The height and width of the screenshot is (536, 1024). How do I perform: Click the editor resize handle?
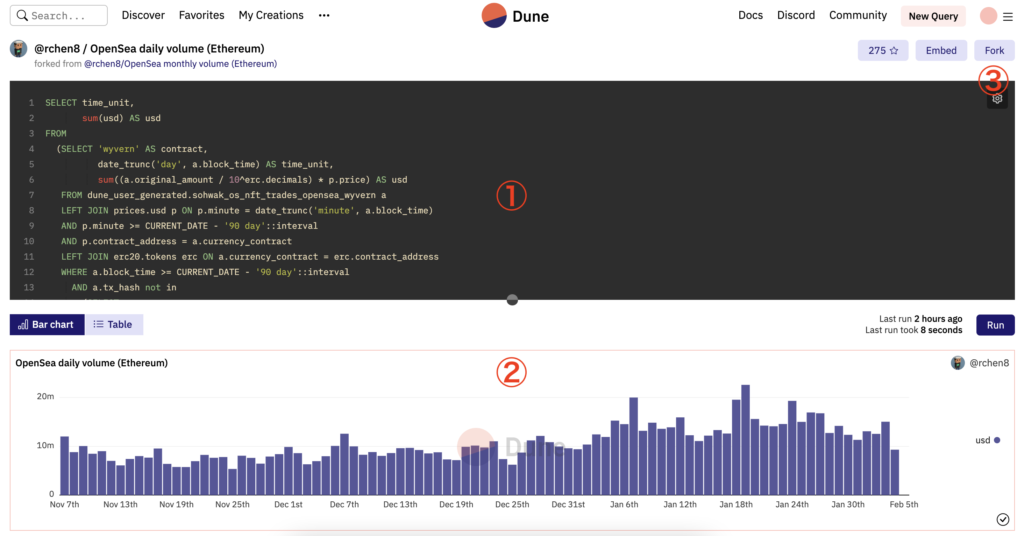point(512,299)
